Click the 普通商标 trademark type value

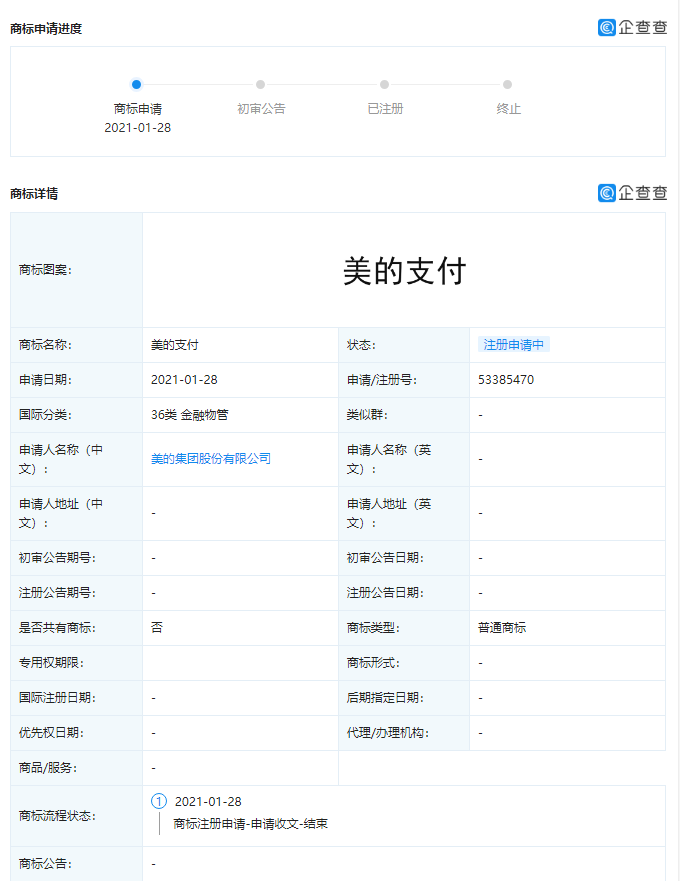[502, 628]
